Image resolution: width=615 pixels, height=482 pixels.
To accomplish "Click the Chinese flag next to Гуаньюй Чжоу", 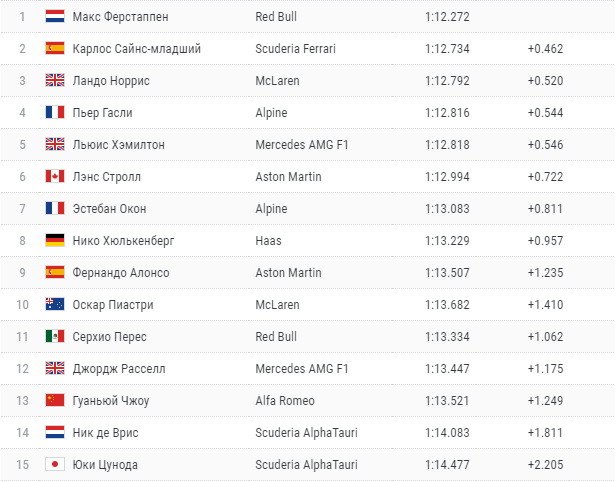I will 55,400.
